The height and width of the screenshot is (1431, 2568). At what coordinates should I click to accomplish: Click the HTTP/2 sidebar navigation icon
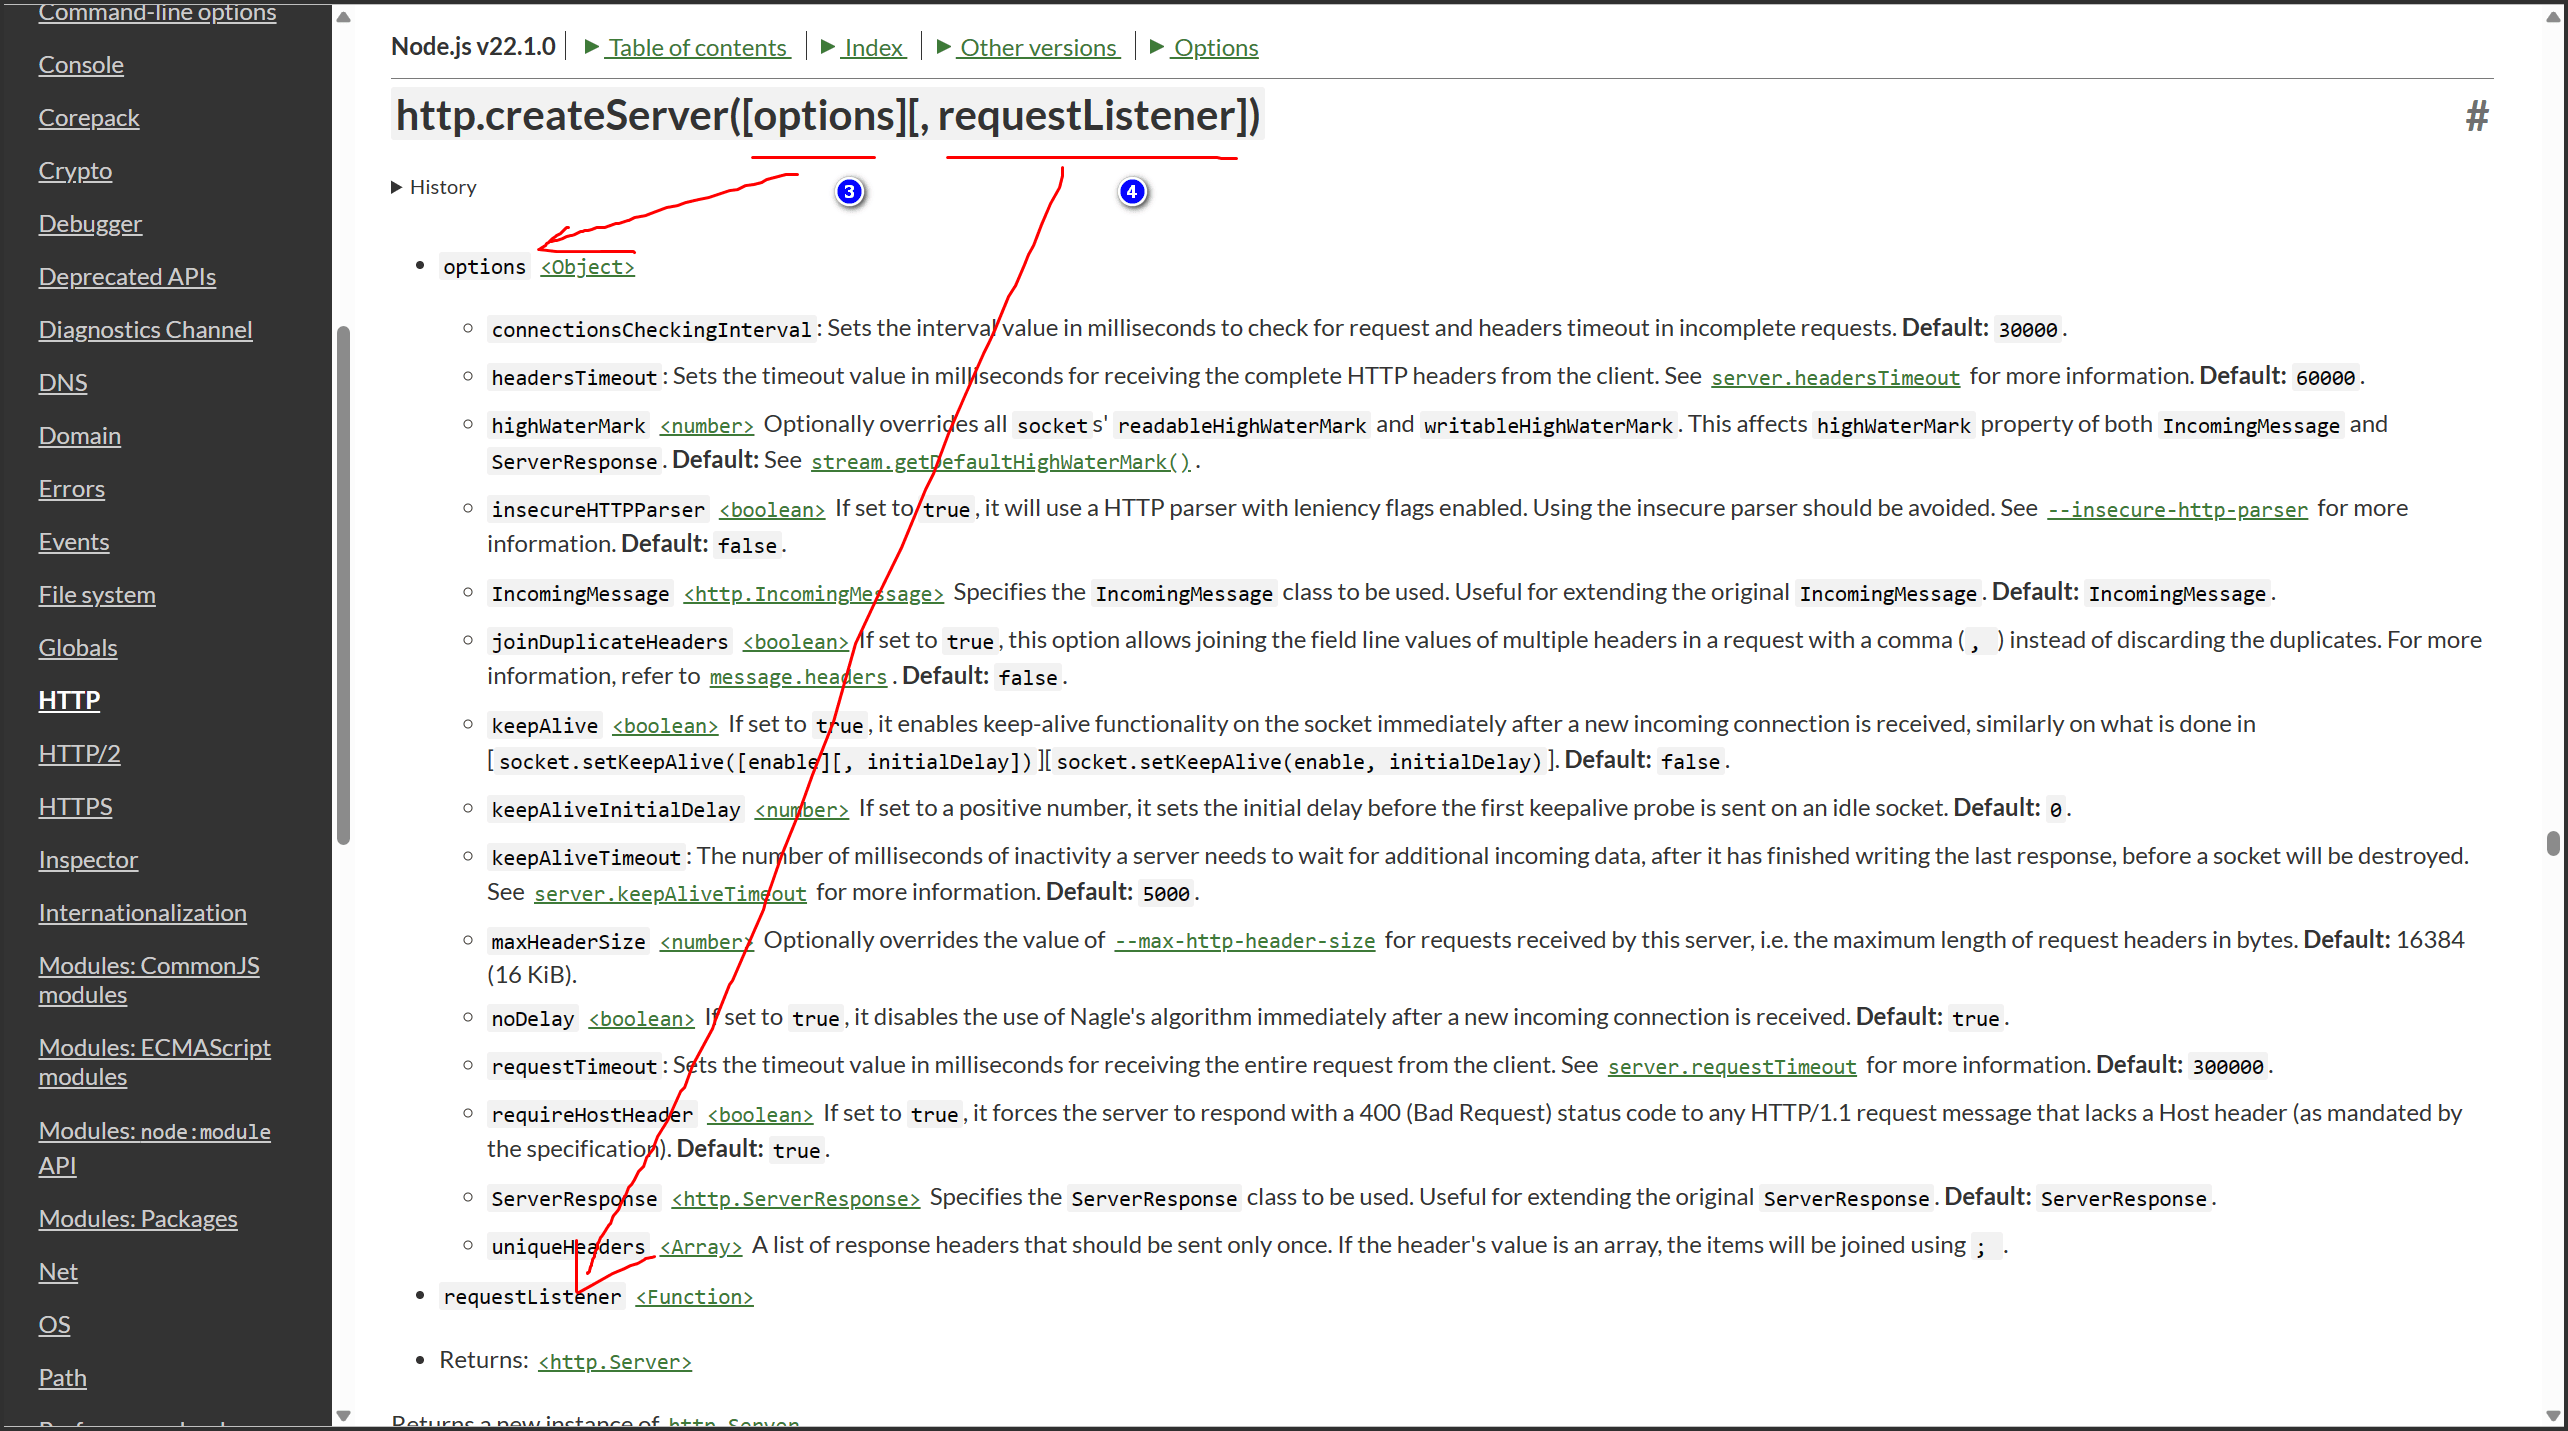tap(79, 753)
